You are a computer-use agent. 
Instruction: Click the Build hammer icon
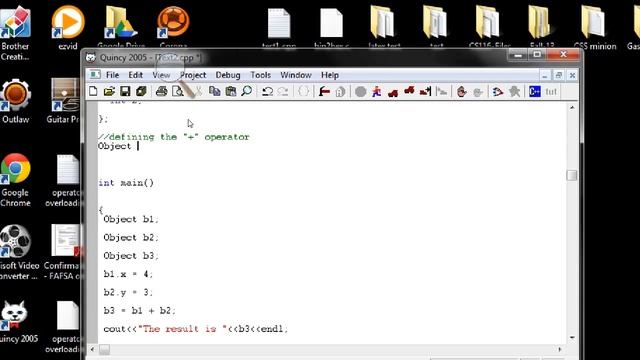click(x=324, y=91)
